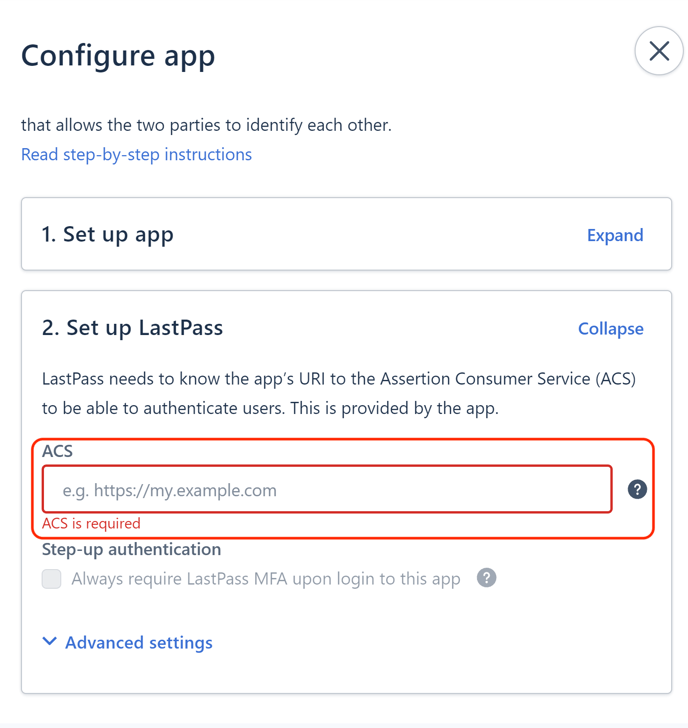
Task: Close the Configure app dialog
Action: [659, 51]
